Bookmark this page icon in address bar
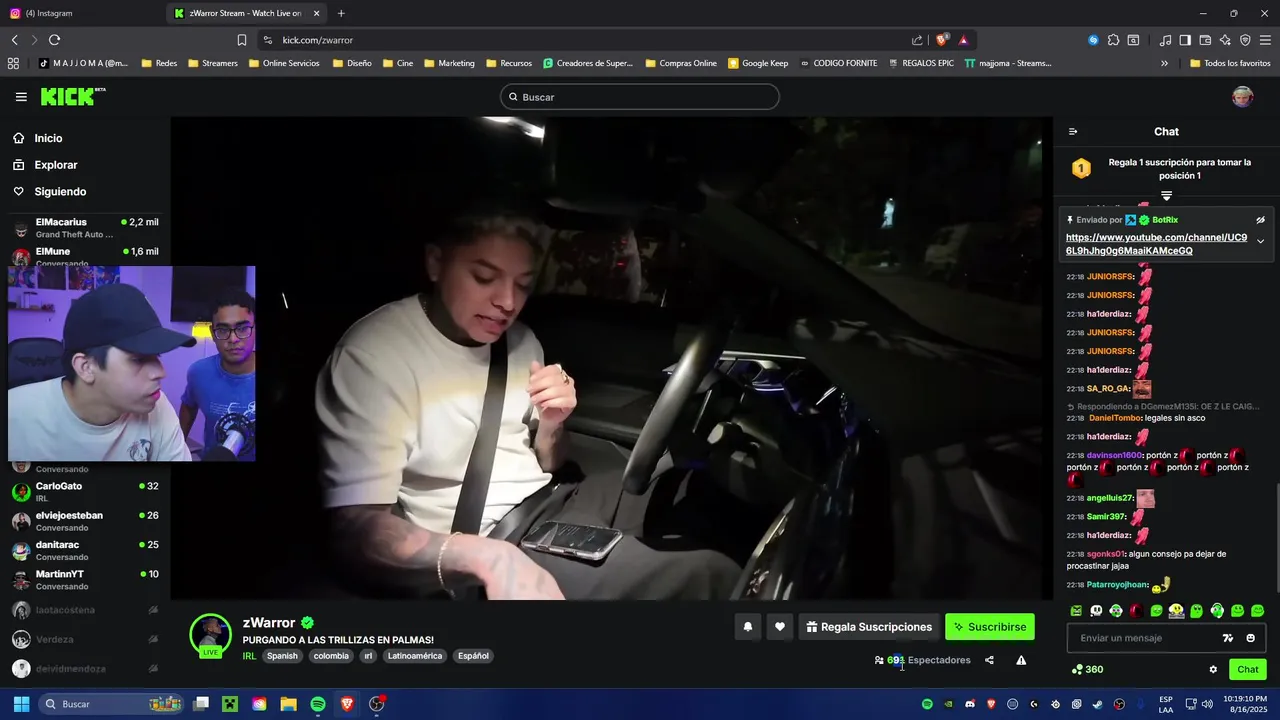This screenshot has width=1280, height=720. 242,40
